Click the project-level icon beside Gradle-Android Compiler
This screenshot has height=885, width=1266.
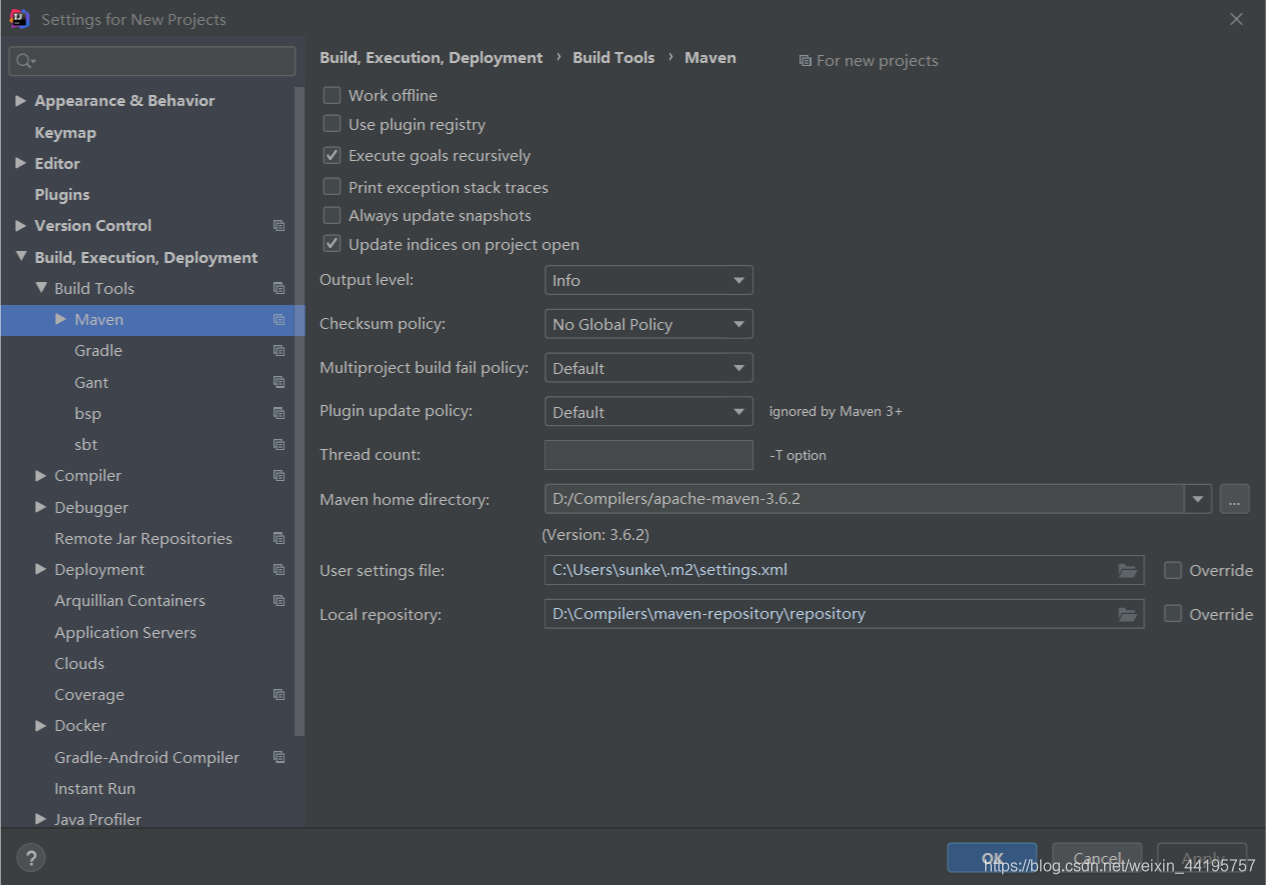point(279,758)
